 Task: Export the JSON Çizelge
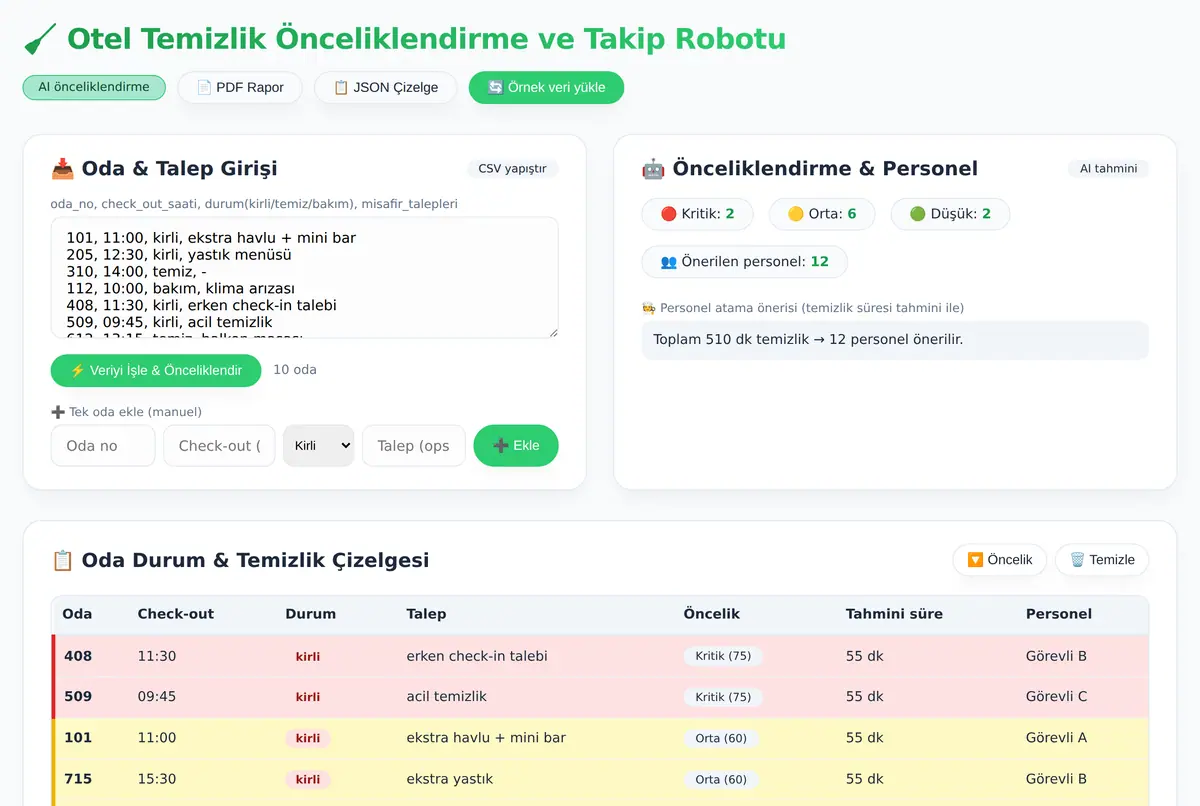pyautogui.click(x=386, y=87)
